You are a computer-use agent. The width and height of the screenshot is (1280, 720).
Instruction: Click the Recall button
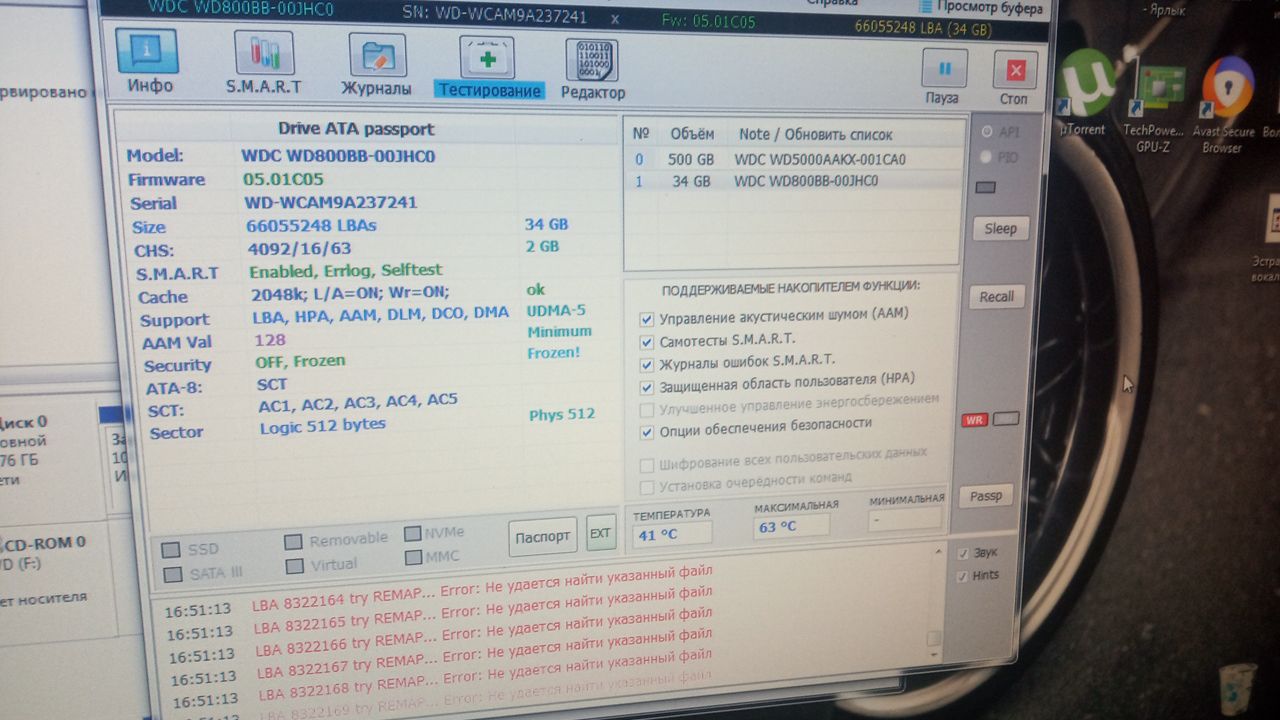(x=996, y=297)
